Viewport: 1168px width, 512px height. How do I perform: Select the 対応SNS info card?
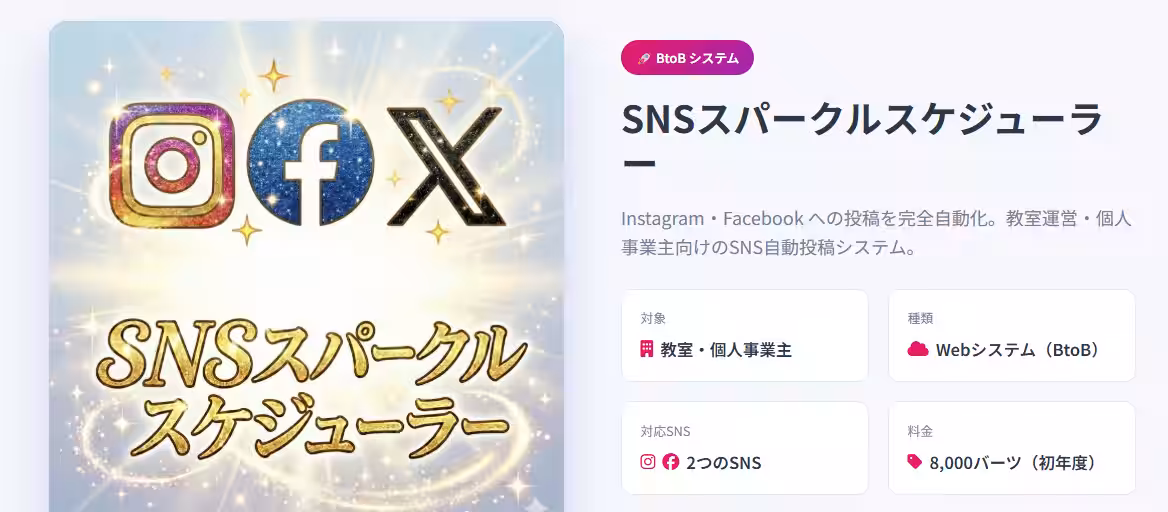pos(745,448)
